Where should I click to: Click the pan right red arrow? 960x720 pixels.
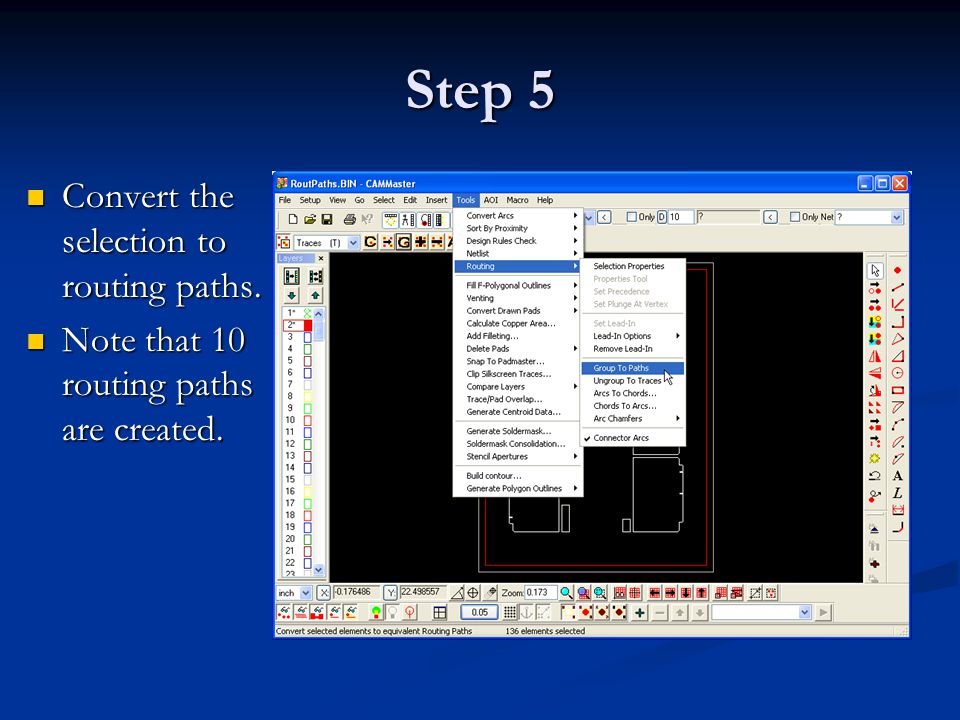click(670, 593)
